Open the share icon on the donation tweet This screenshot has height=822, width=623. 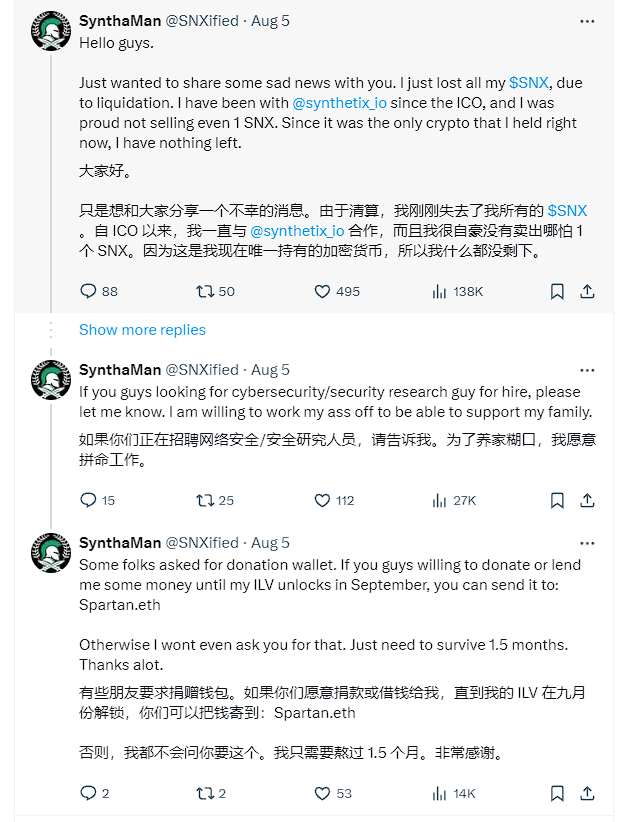[x=588, y=793]
